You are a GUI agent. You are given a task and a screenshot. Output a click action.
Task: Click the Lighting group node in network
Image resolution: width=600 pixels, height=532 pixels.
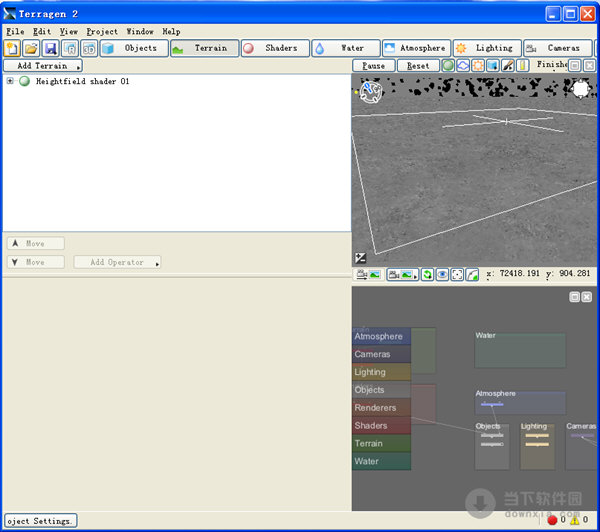[x=537, y=446]
